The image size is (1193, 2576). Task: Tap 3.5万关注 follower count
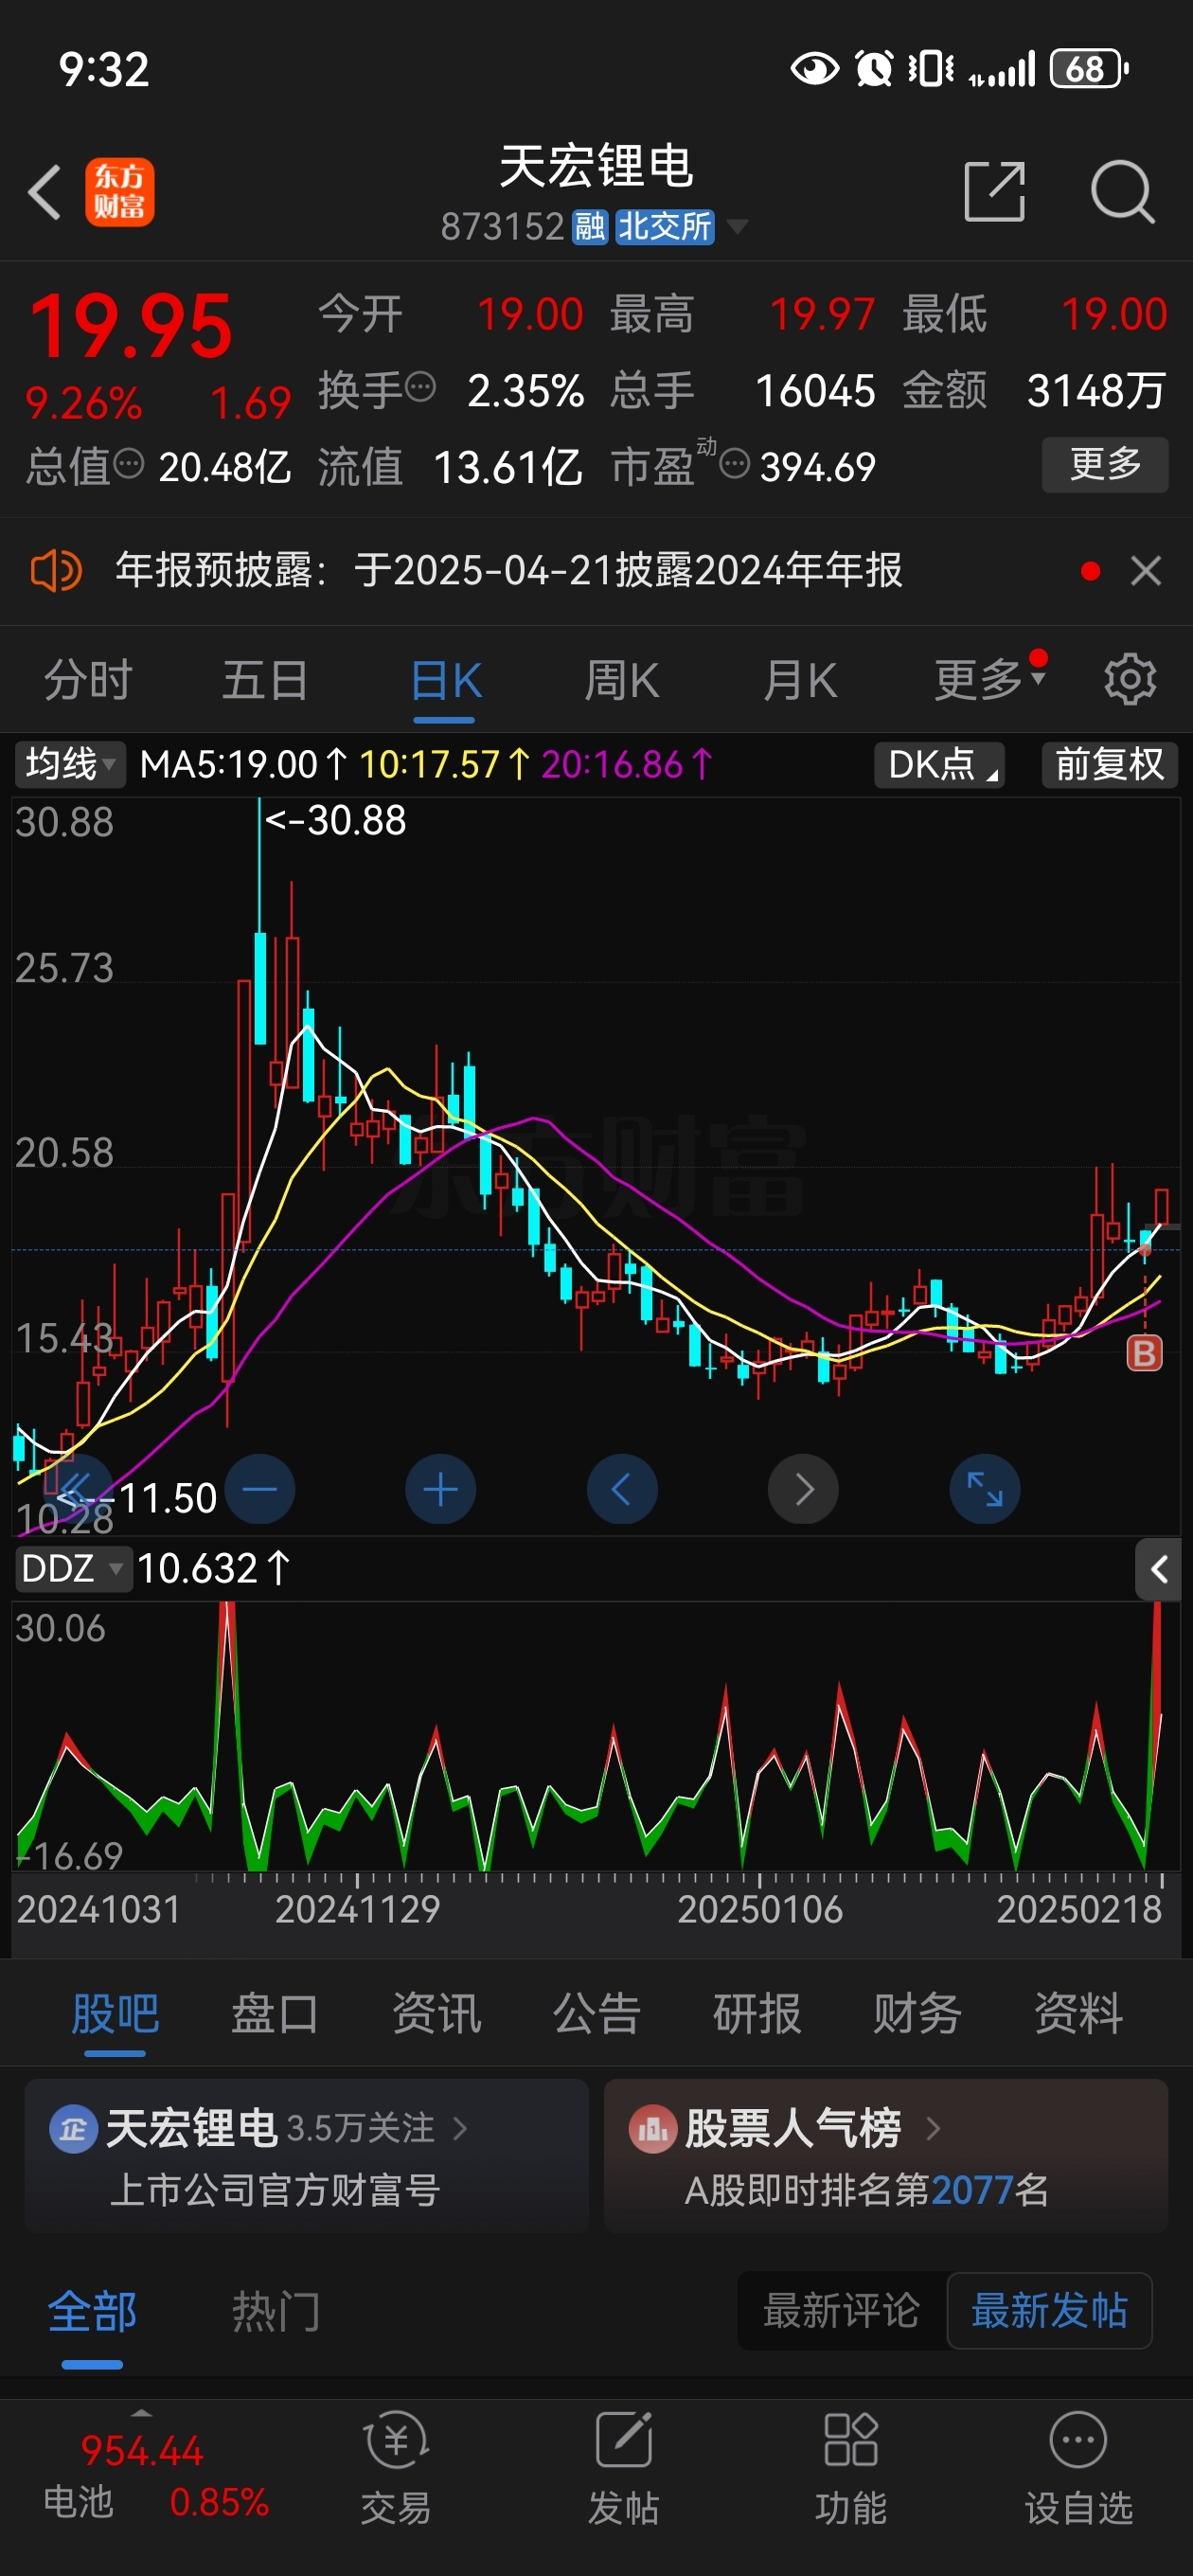pos(361,2128)
